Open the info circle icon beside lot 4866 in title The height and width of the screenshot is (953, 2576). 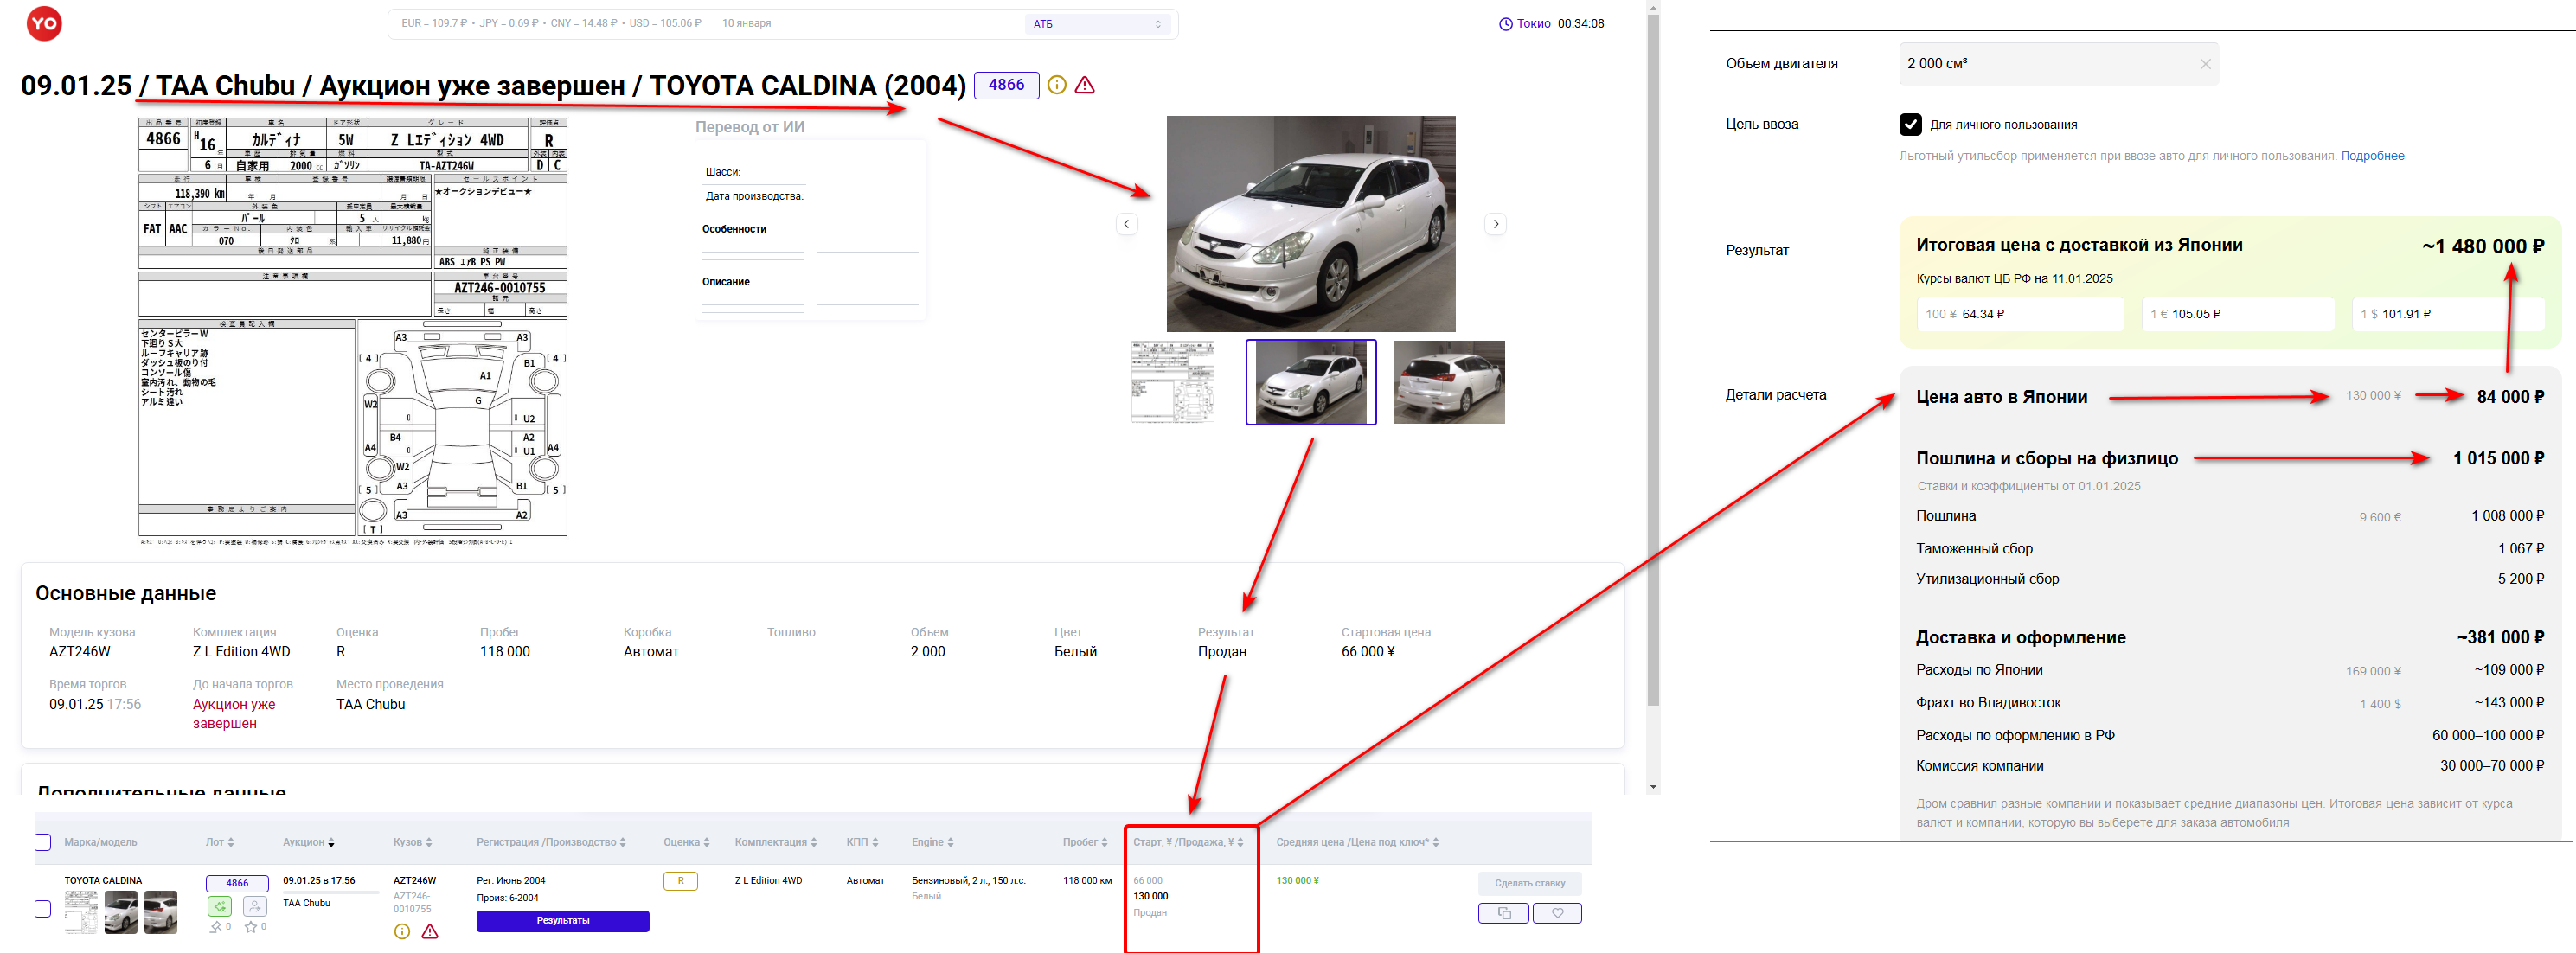pyautogui.click(x=1056, y=85)
